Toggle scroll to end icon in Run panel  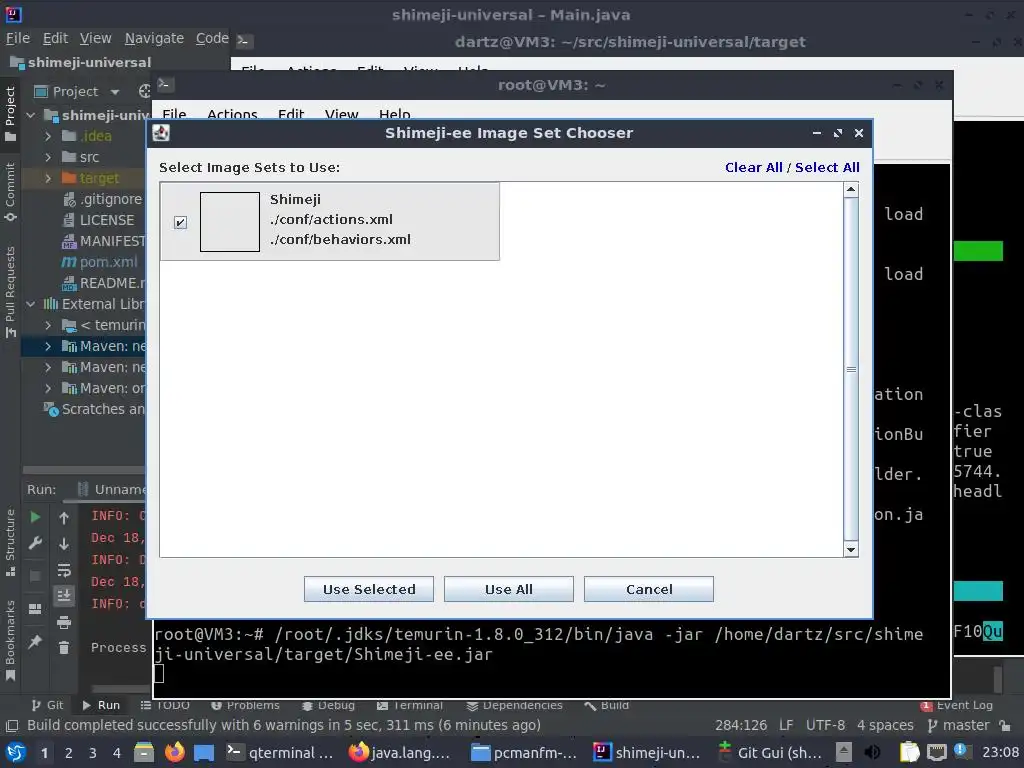point(64,596)
